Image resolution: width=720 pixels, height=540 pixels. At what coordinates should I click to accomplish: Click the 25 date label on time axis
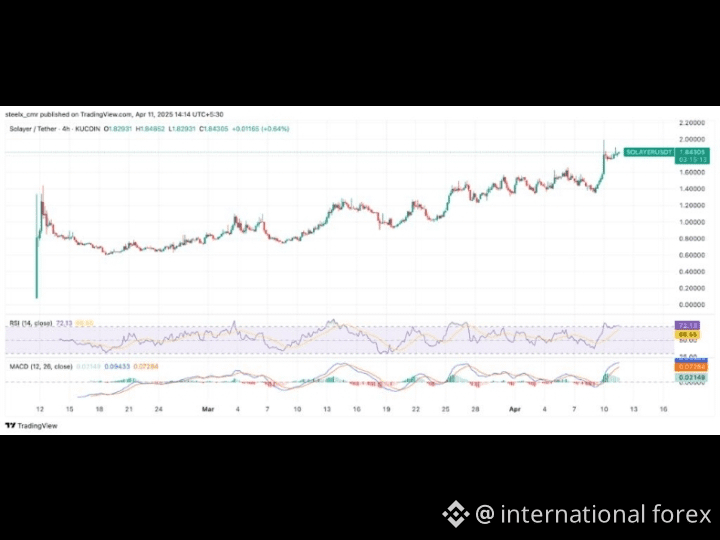[x=445, y=409]
